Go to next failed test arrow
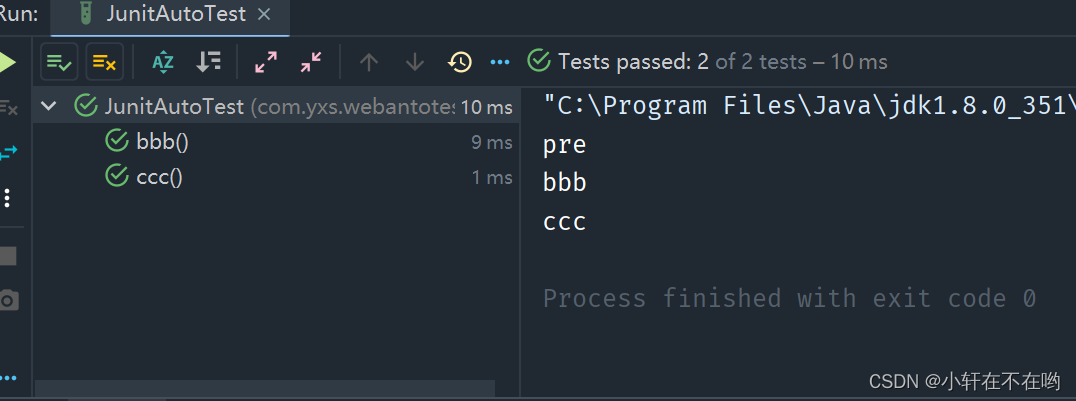 click(414, 62)
